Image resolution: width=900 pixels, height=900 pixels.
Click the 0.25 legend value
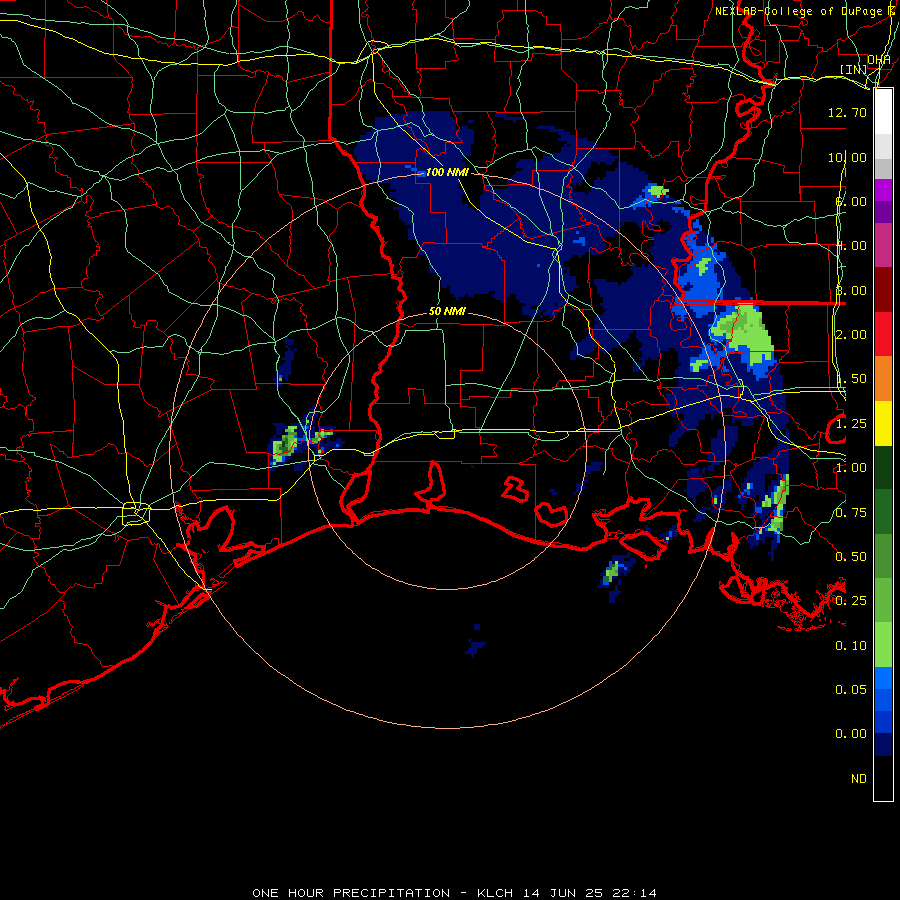(851, 601)
